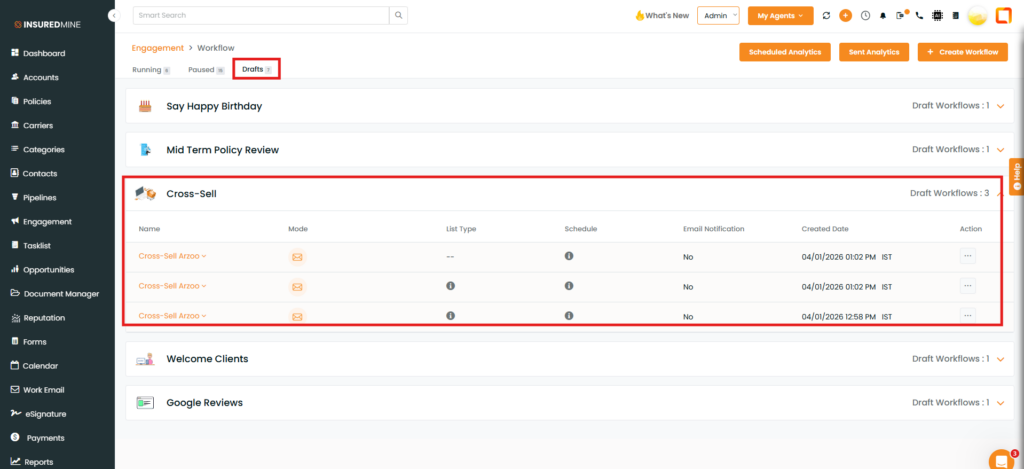Click the phone call icon
1024x469 pixels.
point(919,16)
